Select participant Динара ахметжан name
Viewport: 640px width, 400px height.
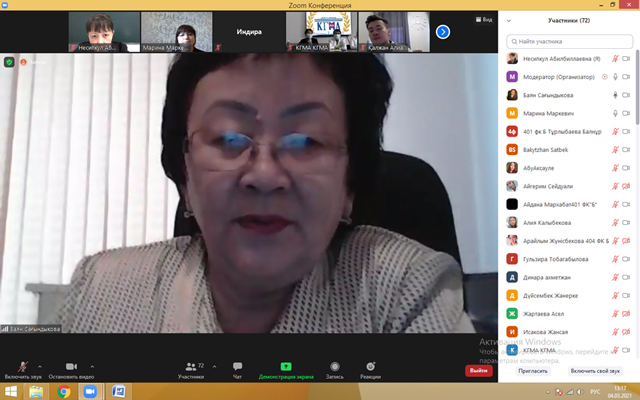547,277
